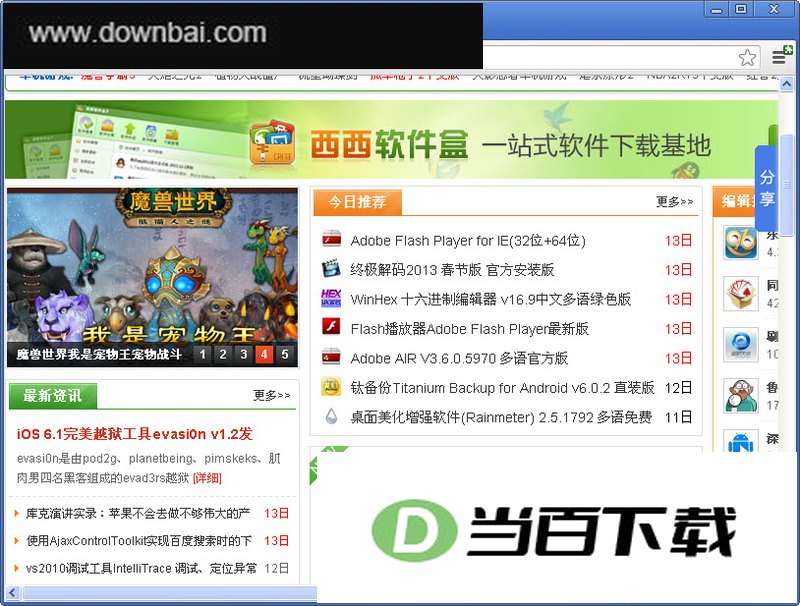Click the red [详细] details link
Screen dimensions: 800x606
click(207, 478)
